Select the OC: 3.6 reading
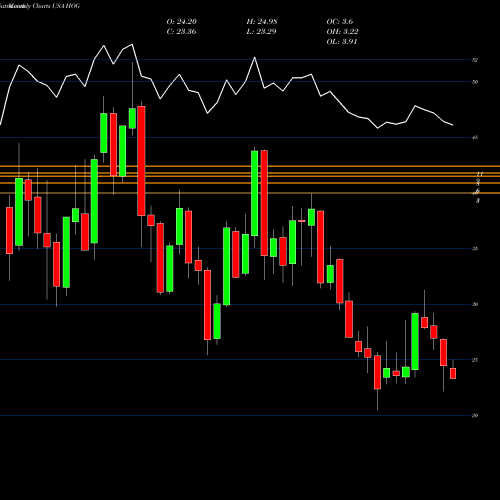The height and width of the screenshot is (500, 500). click(340, 22)
